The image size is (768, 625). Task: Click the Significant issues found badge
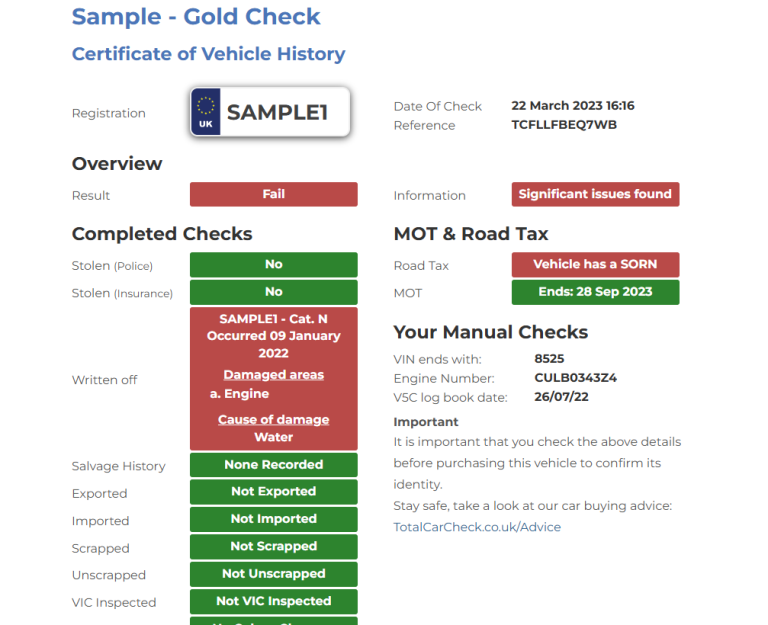pyautogui.click(x=595, y=195)
